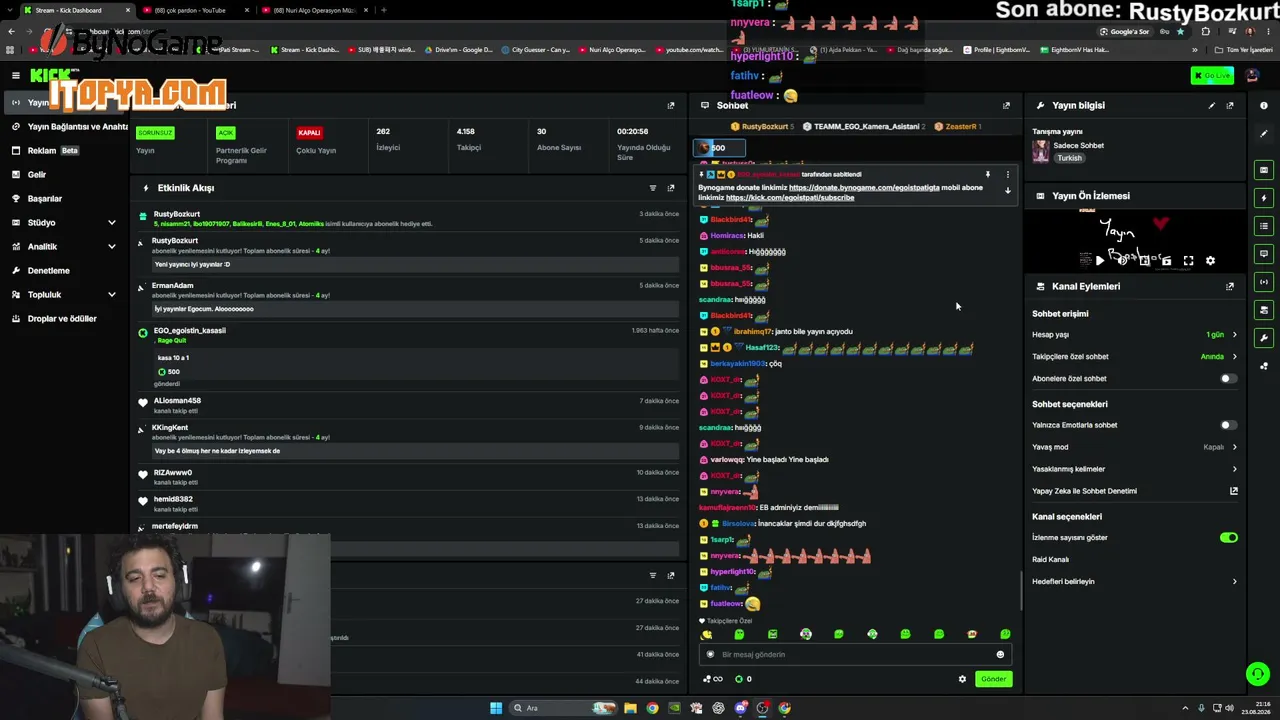Open the green support headset bubble
Viewport: 1280px width, 720px height.
[x=1257, y=675]
